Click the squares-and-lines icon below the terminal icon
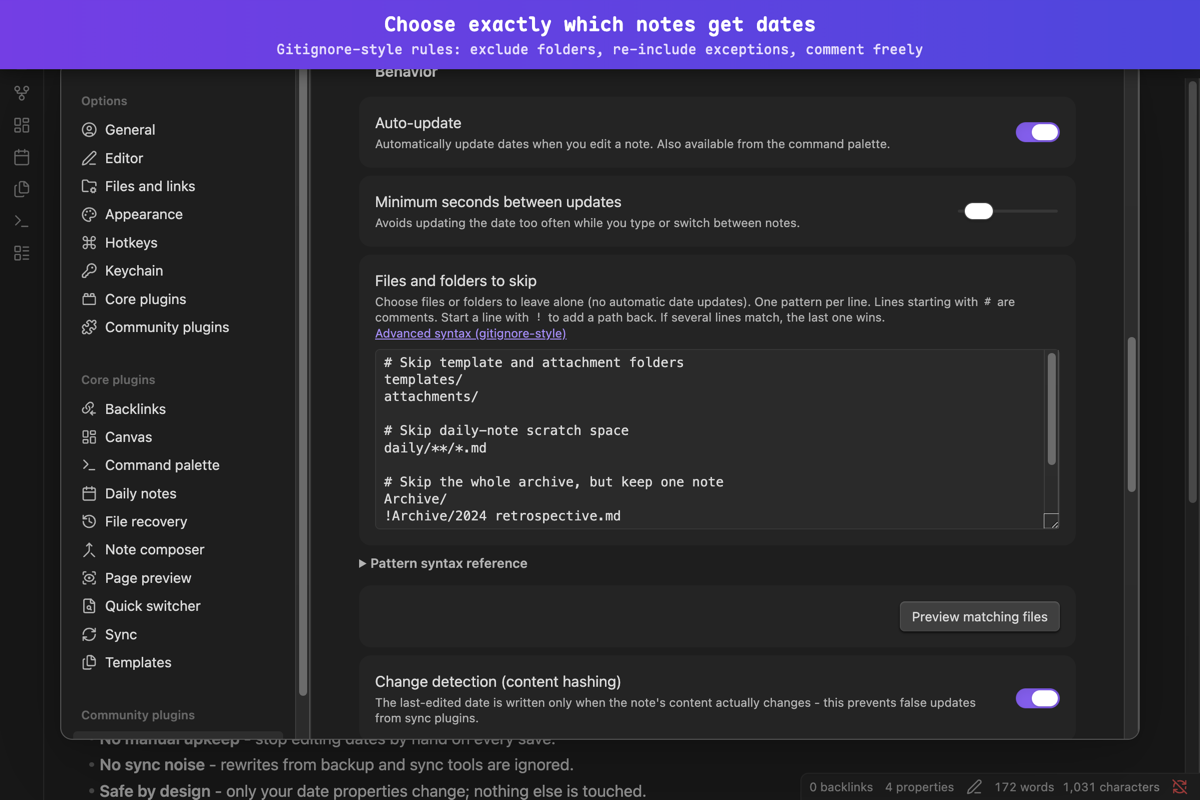The height and width of the screenshot is (800, 1200). coord(22,253)
